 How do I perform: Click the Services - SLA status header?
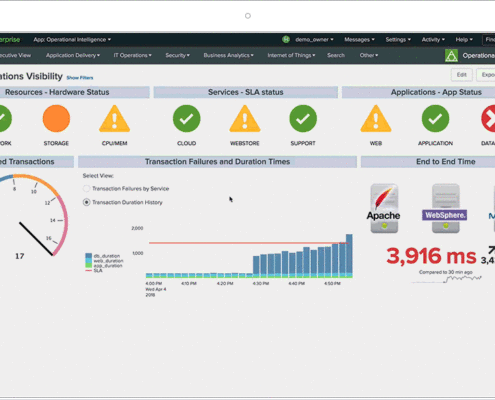tap(246, 92)
